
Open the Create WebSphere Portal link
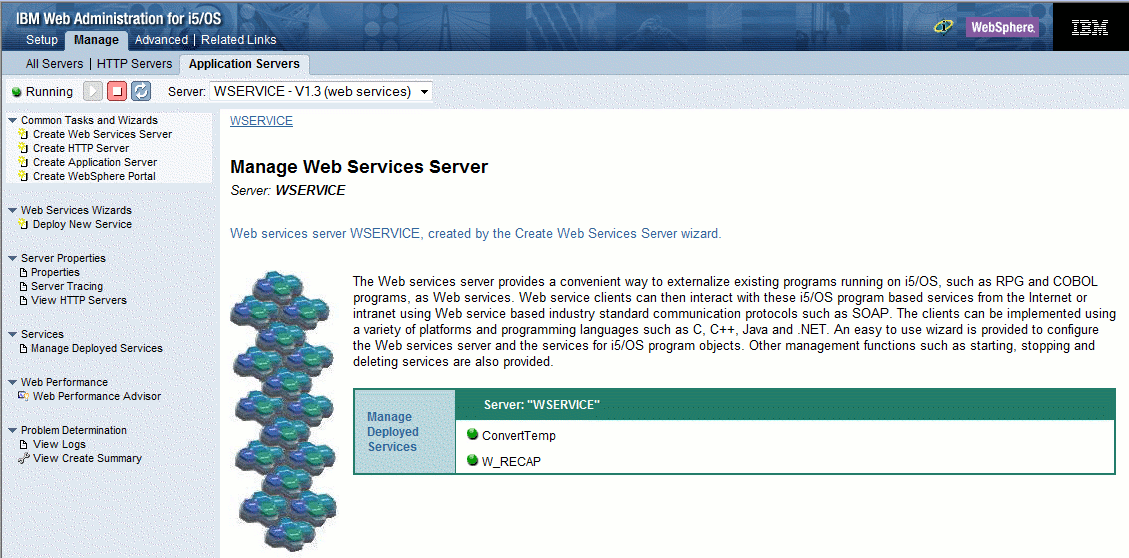[94, 176]
